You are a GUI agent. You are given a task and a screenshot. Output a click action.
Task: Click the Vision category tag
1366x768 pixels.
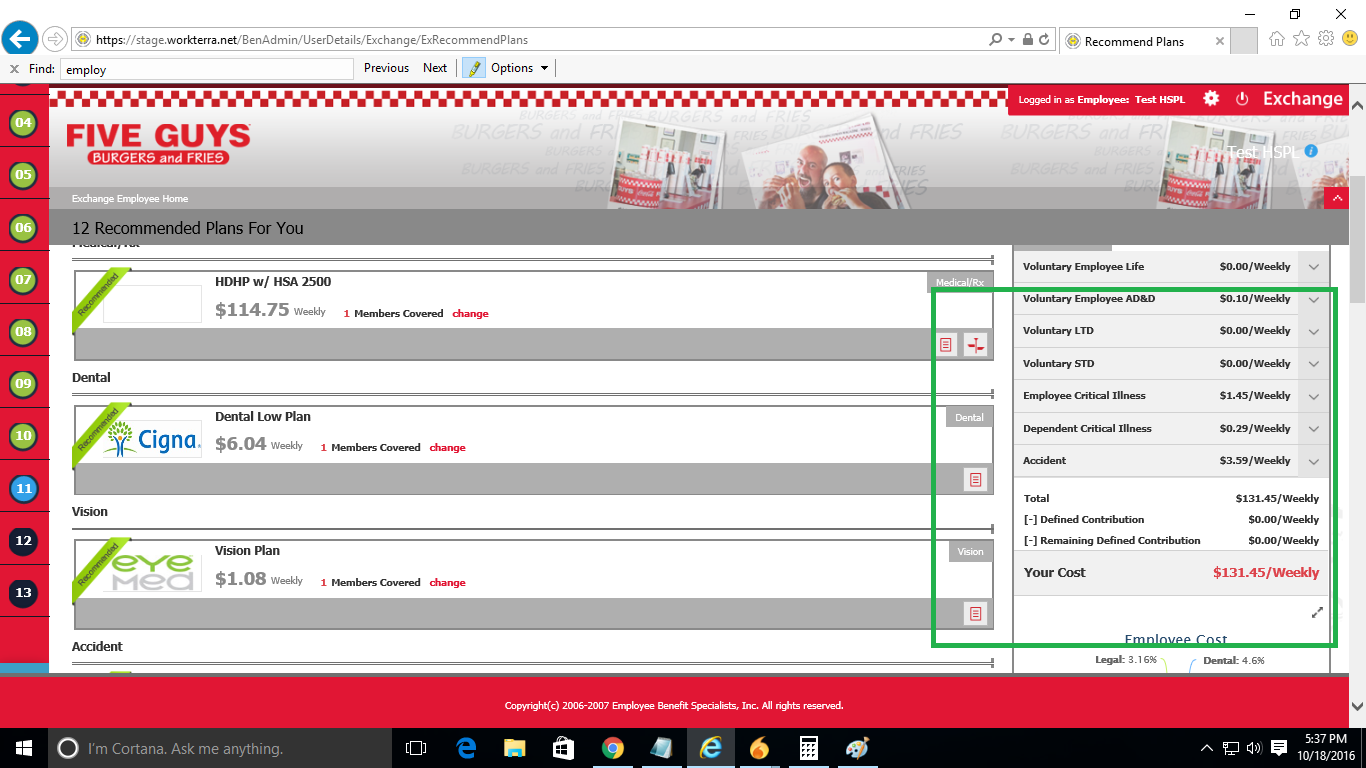coord(970,551)
